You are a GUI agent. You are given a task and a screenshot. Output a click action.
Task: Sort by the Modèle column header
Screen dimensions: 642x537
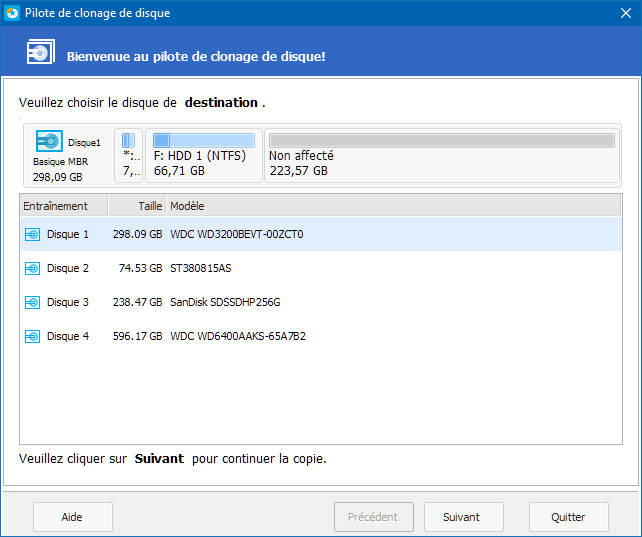(394, 205)
